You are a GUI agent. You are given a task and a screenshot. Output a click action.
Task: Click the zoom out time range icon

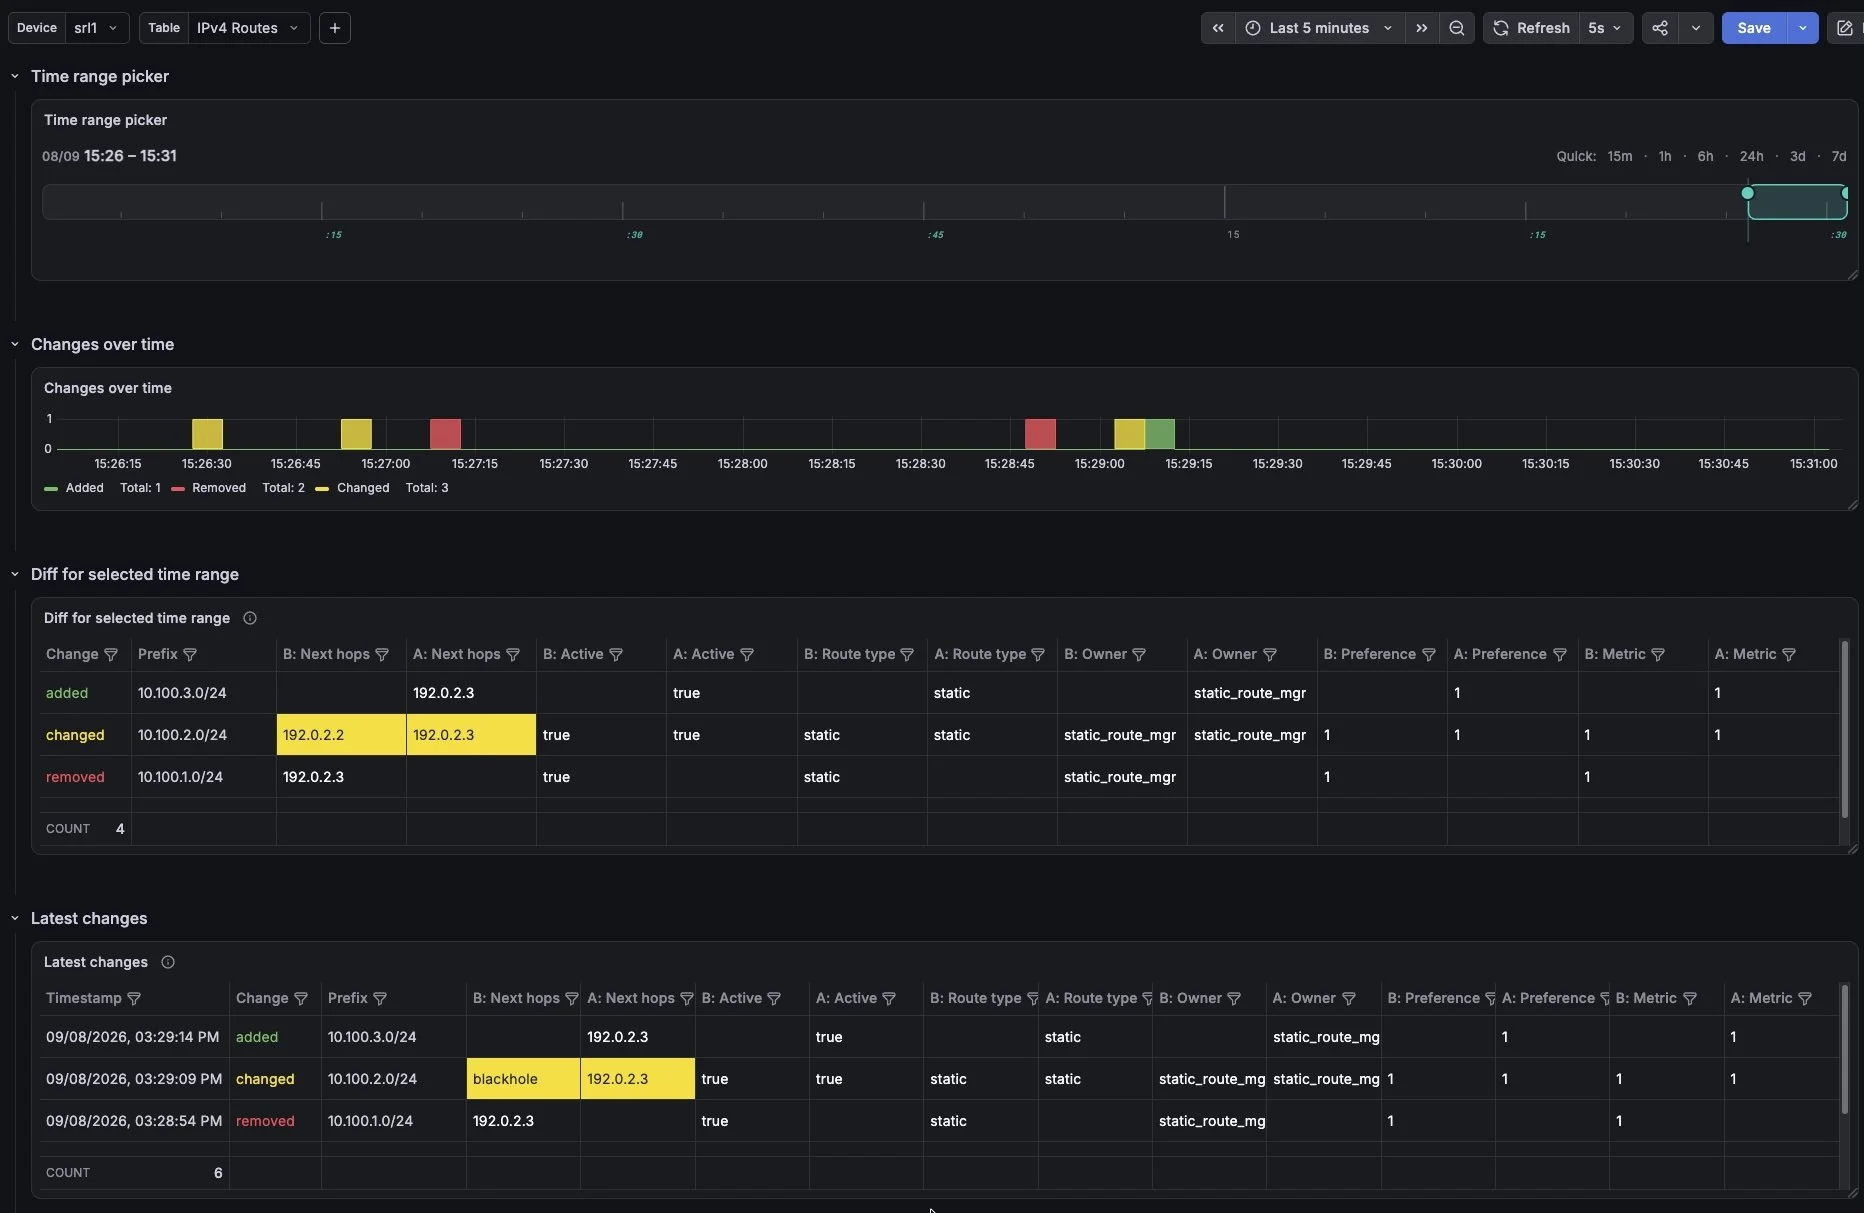[x=1456, y=28]
